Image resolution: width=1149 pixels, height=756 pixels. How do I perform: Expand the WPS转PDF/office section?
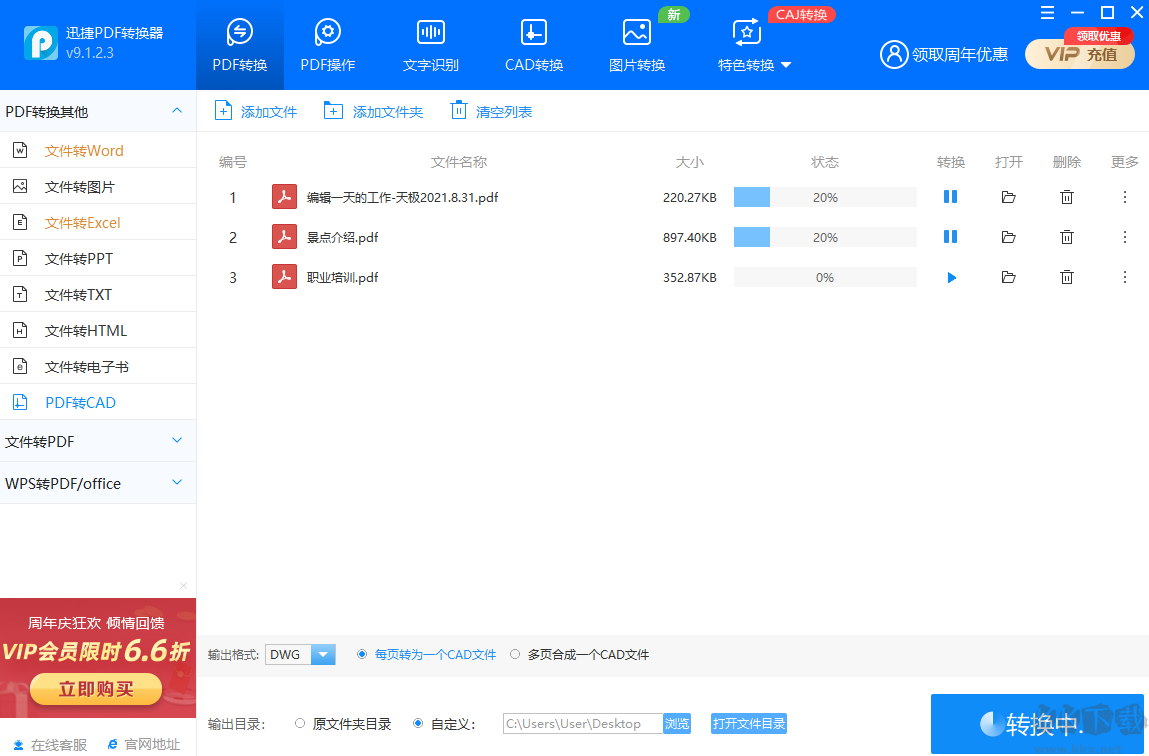177,482
